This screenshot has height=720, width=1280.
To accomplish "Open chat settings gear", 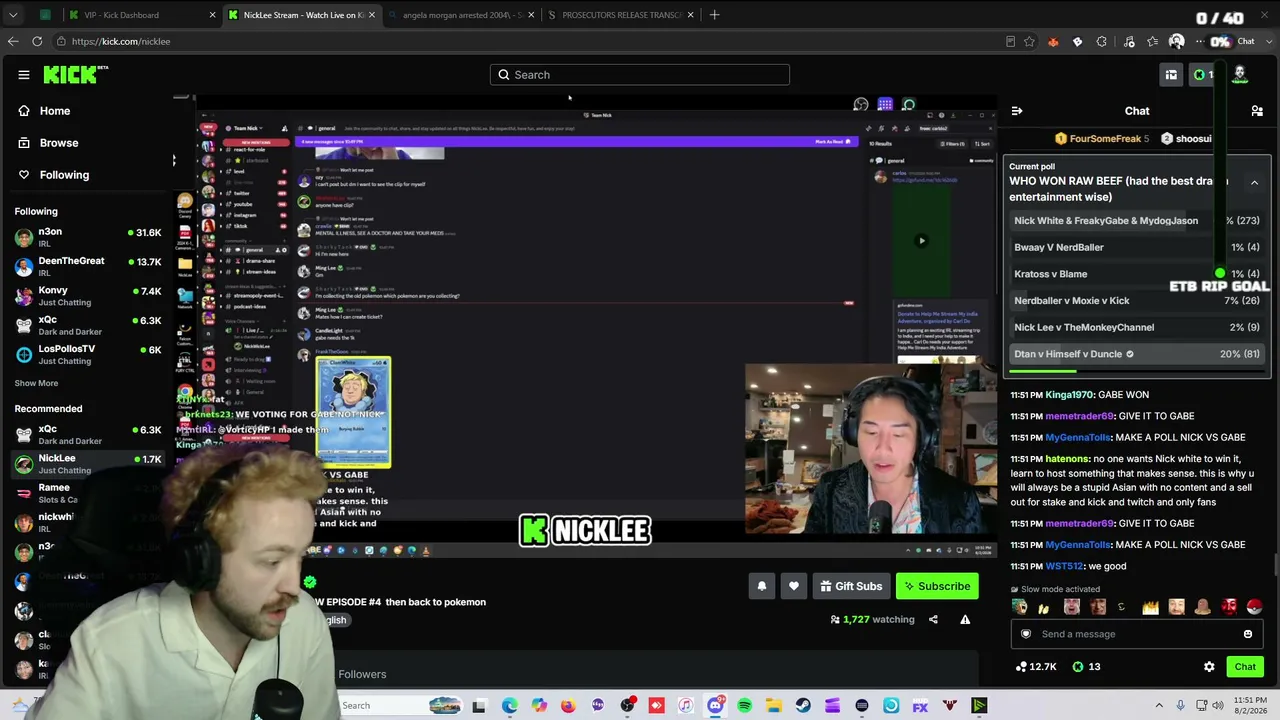I will pos(1209,667).
